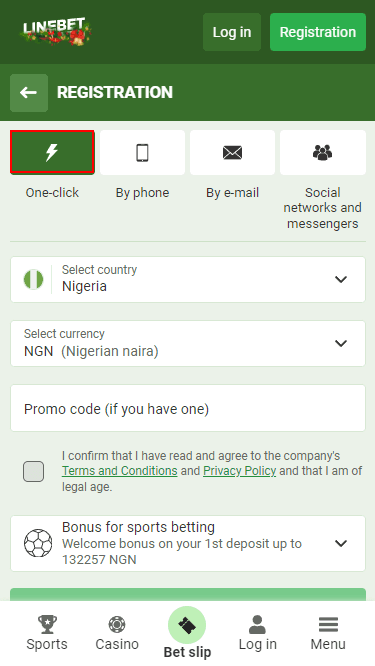Tap the Log in person icon at bottom

(257, 624)
